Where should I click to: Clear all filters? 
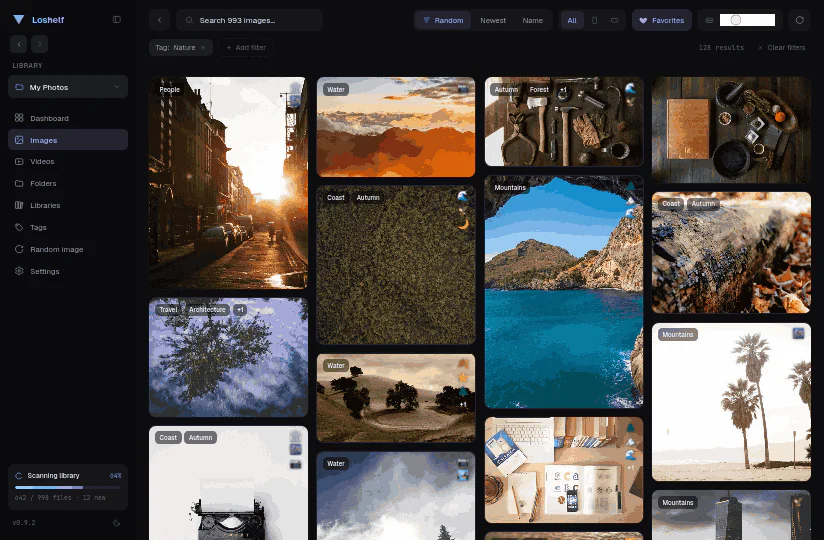point(781,48)
